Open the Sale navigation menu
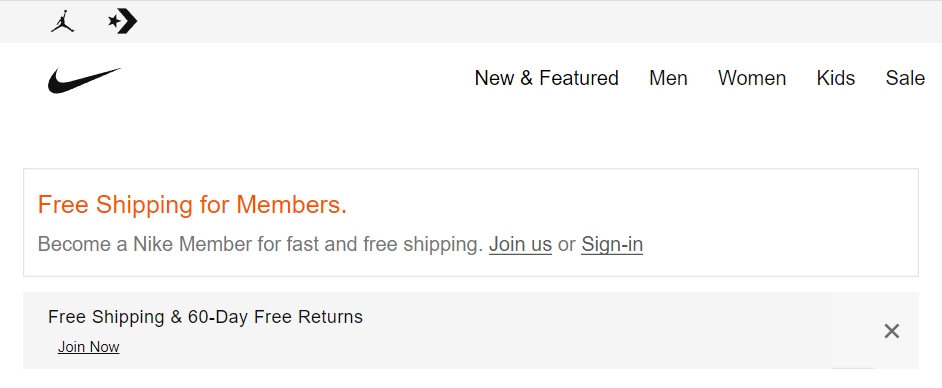 pos(905,78)
